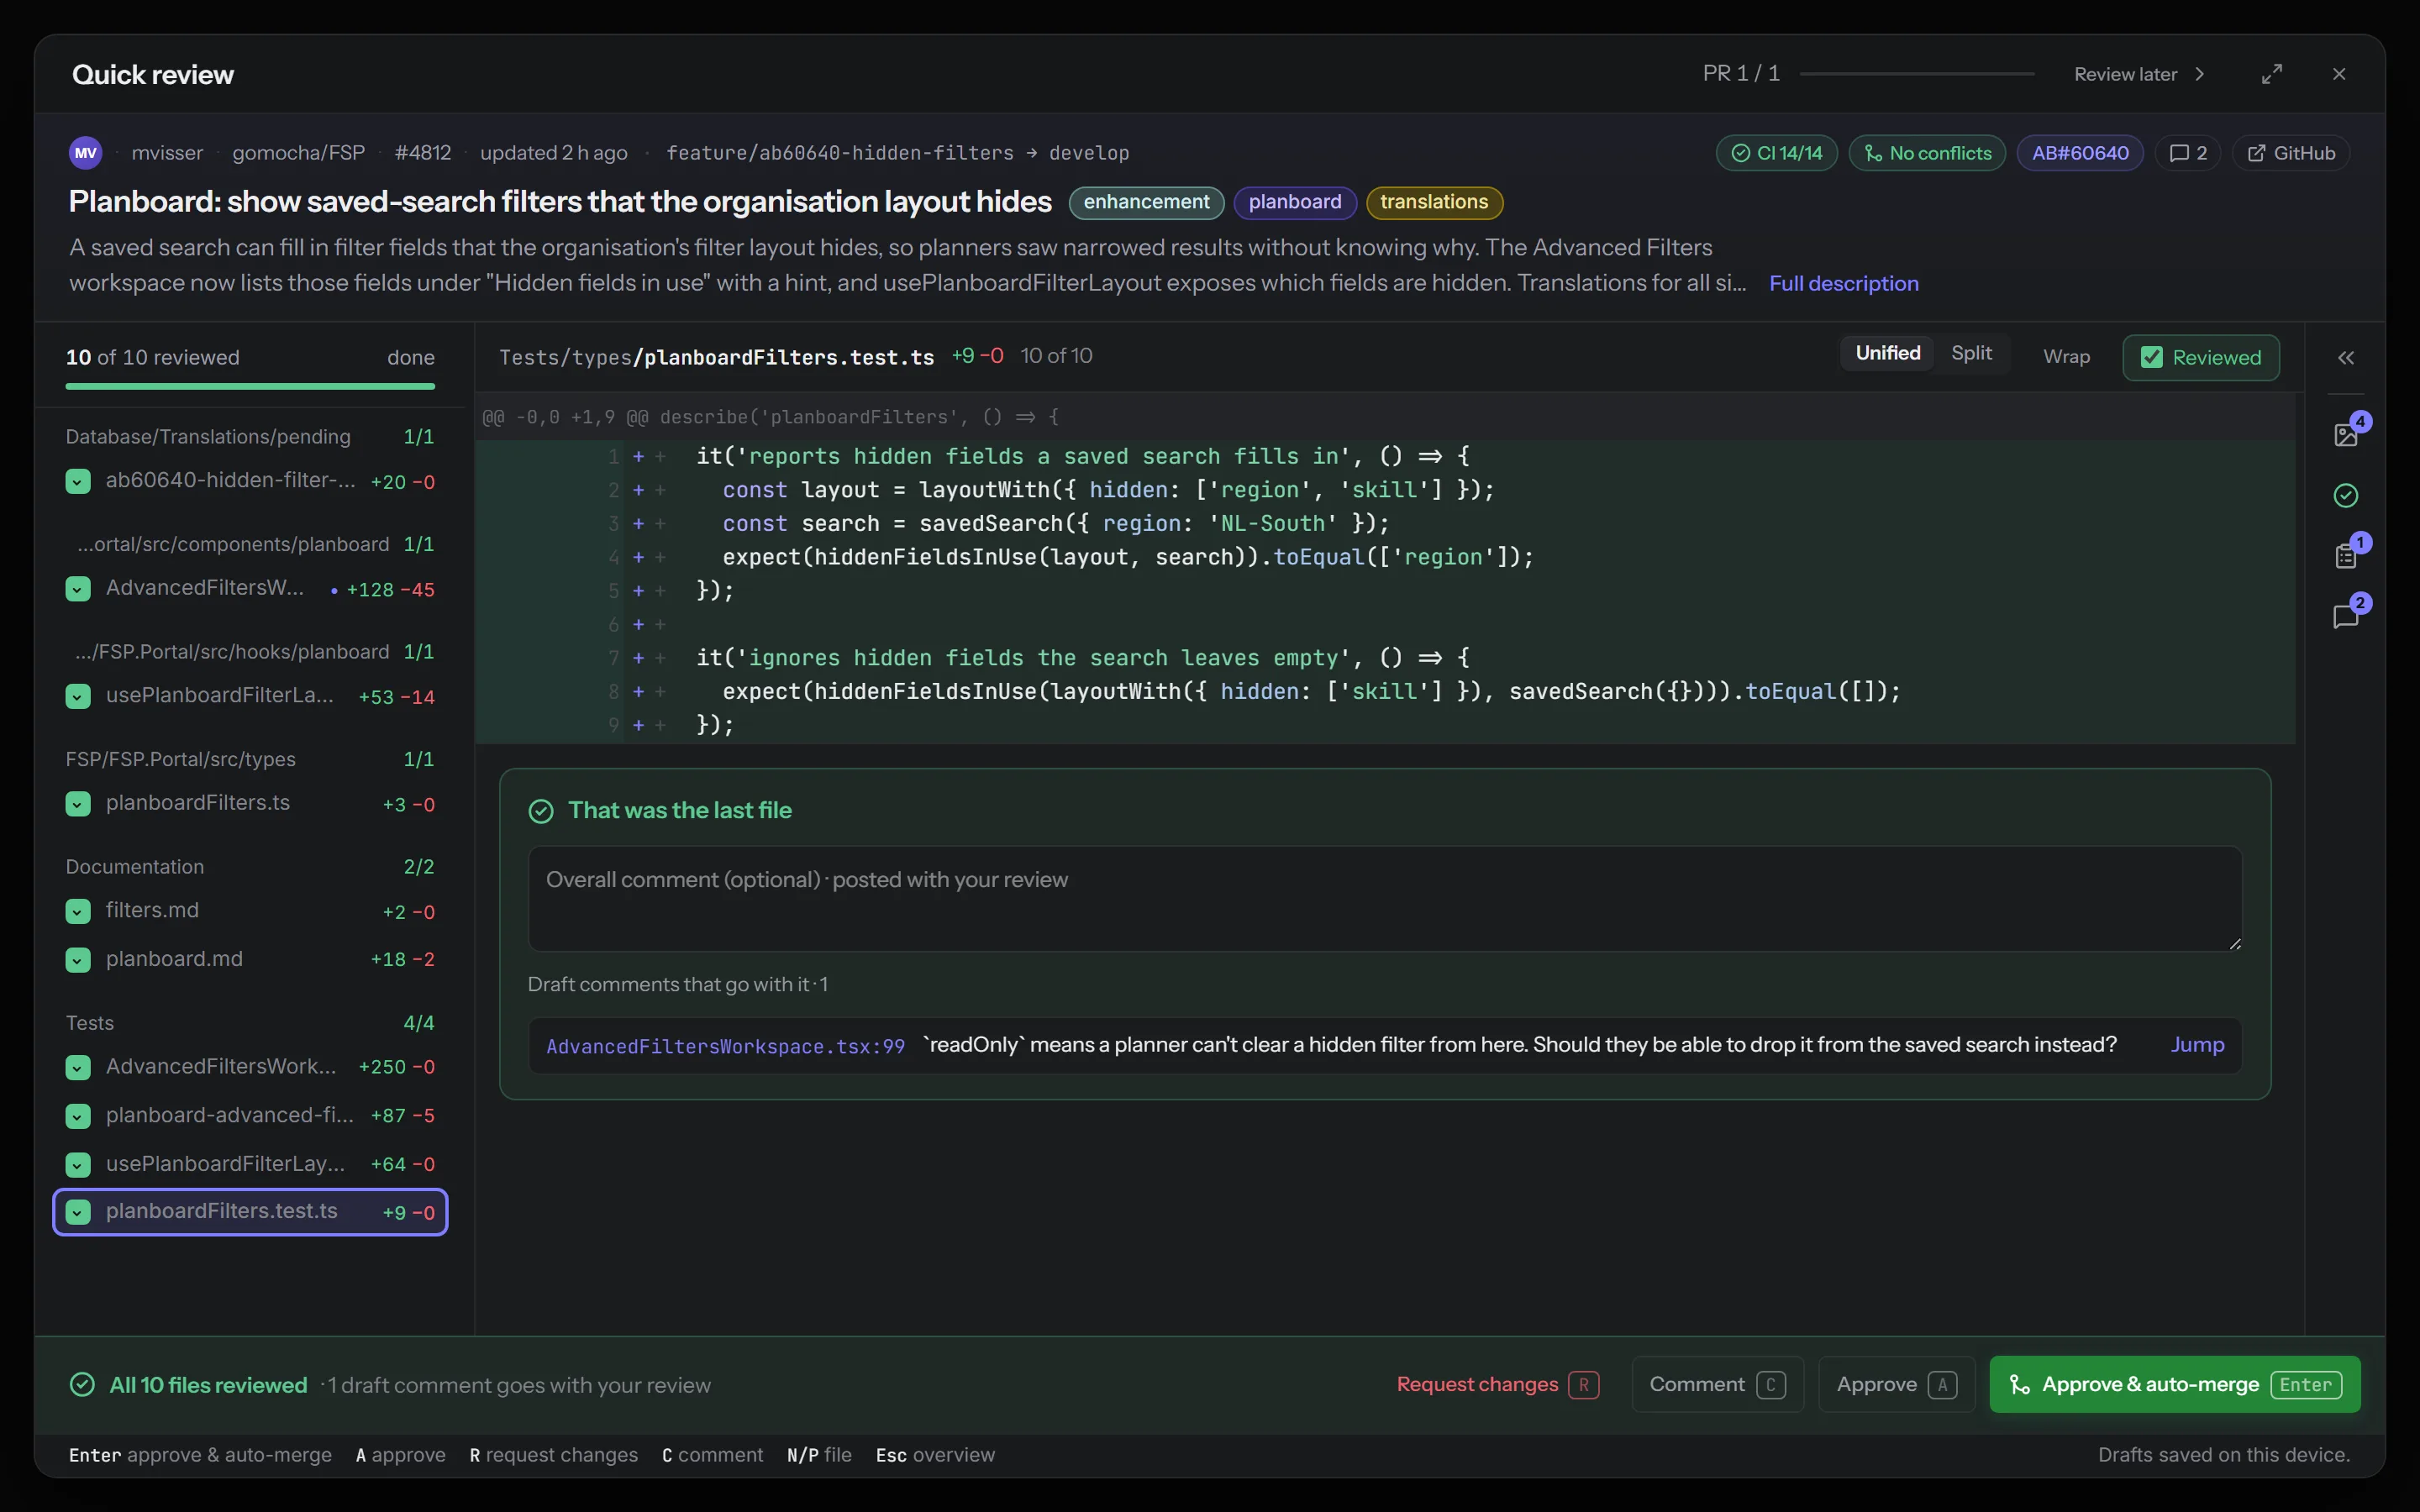This screenshot has width=2420, height=1512.
Task: Select AdvancedFiltersWork... +250 test file
Action: click(x=250, y=1067)
